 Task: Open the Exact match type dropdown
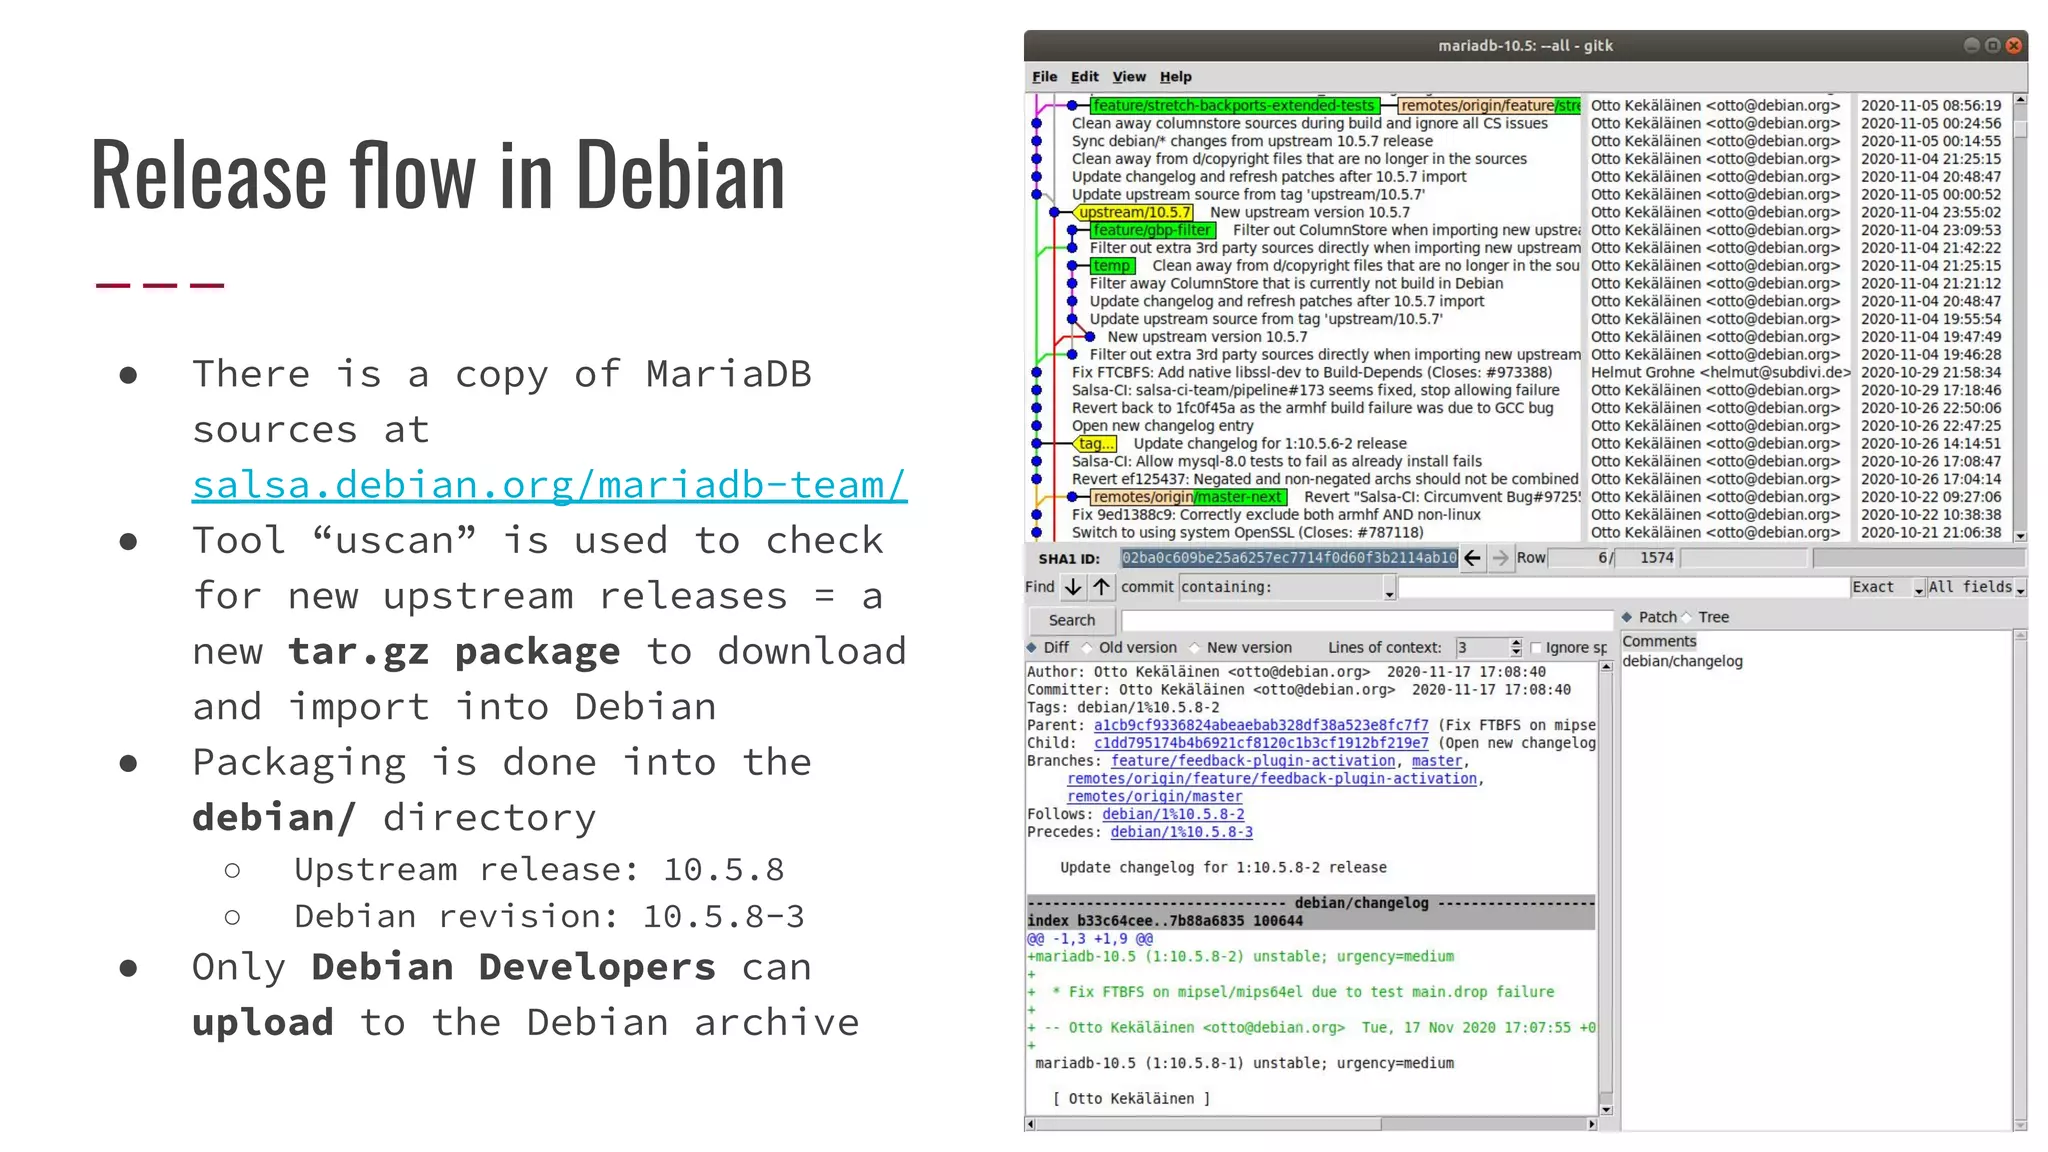(x=1888, y=588)
